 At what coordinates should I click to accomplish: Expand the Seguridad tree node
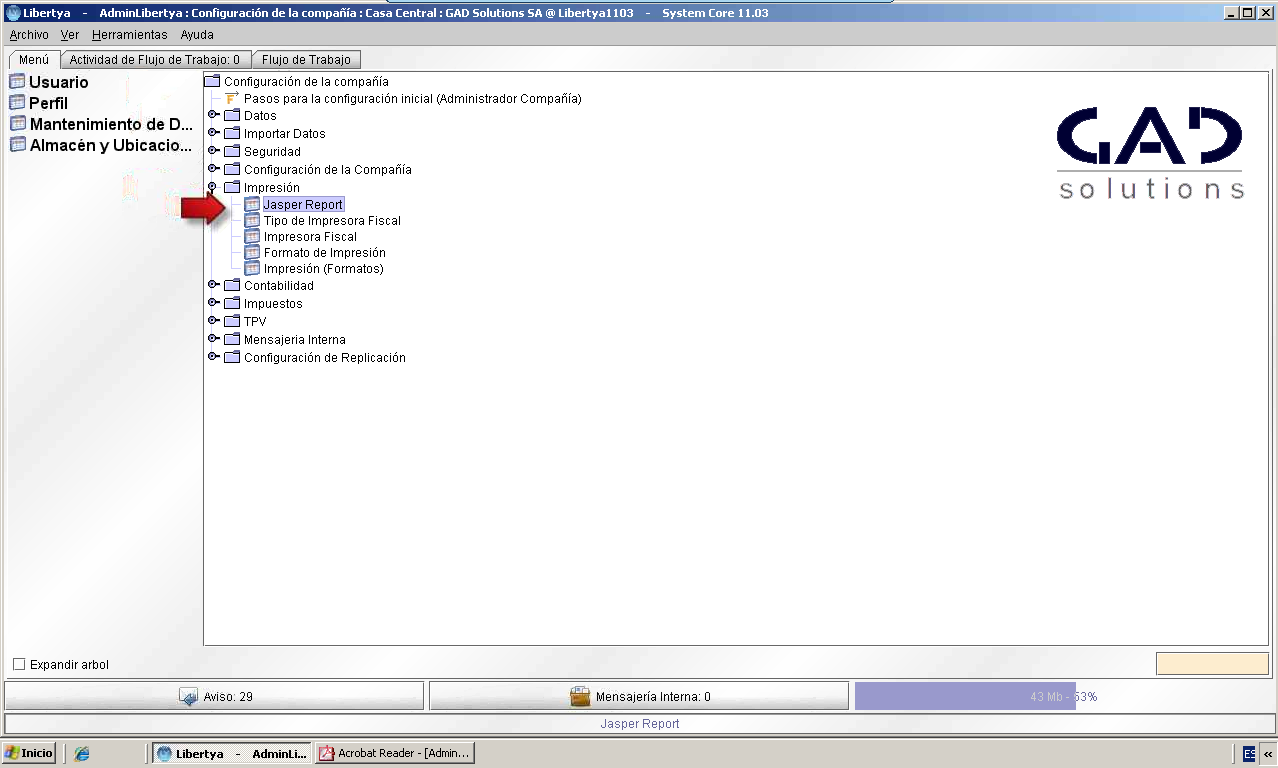pyautogui.click(x=213, y=151)
